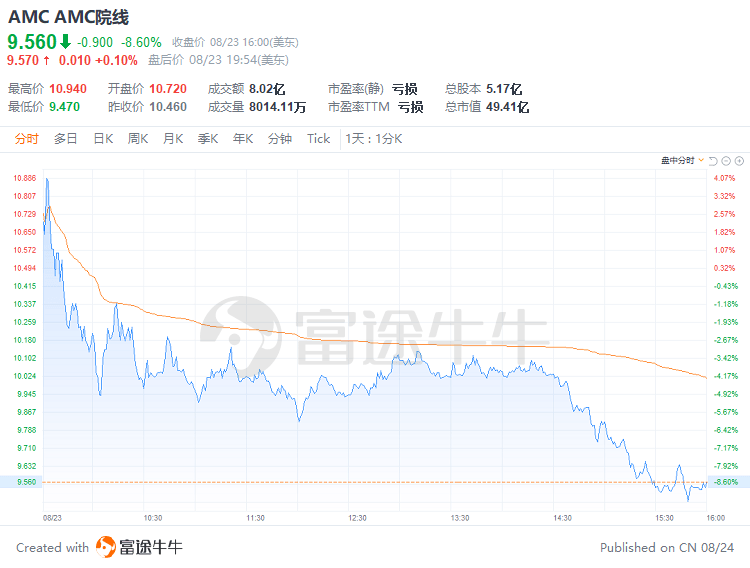Click the Futu logo beside 'Created with'
The height and width of the screenshot is (568, 750).
pyautogui.click(x=106, y=547)
